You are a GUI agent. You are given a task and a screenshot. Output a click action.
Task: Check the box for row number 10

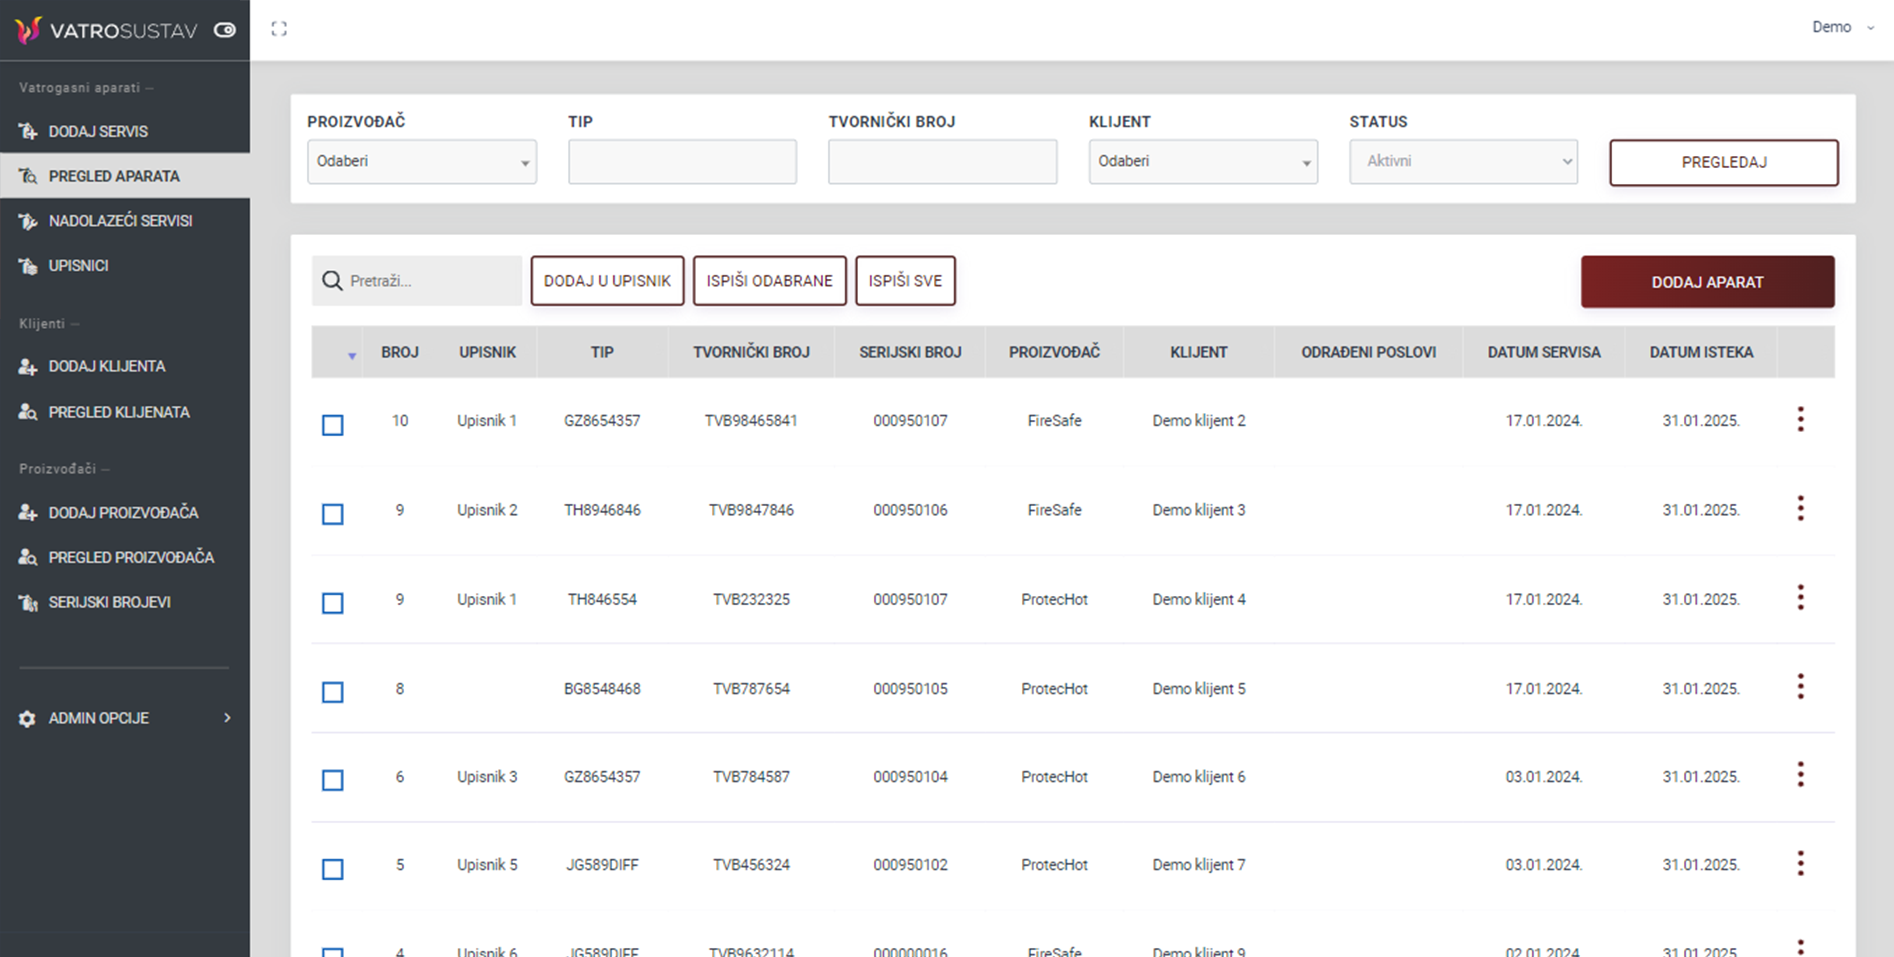tap(333, 425)
